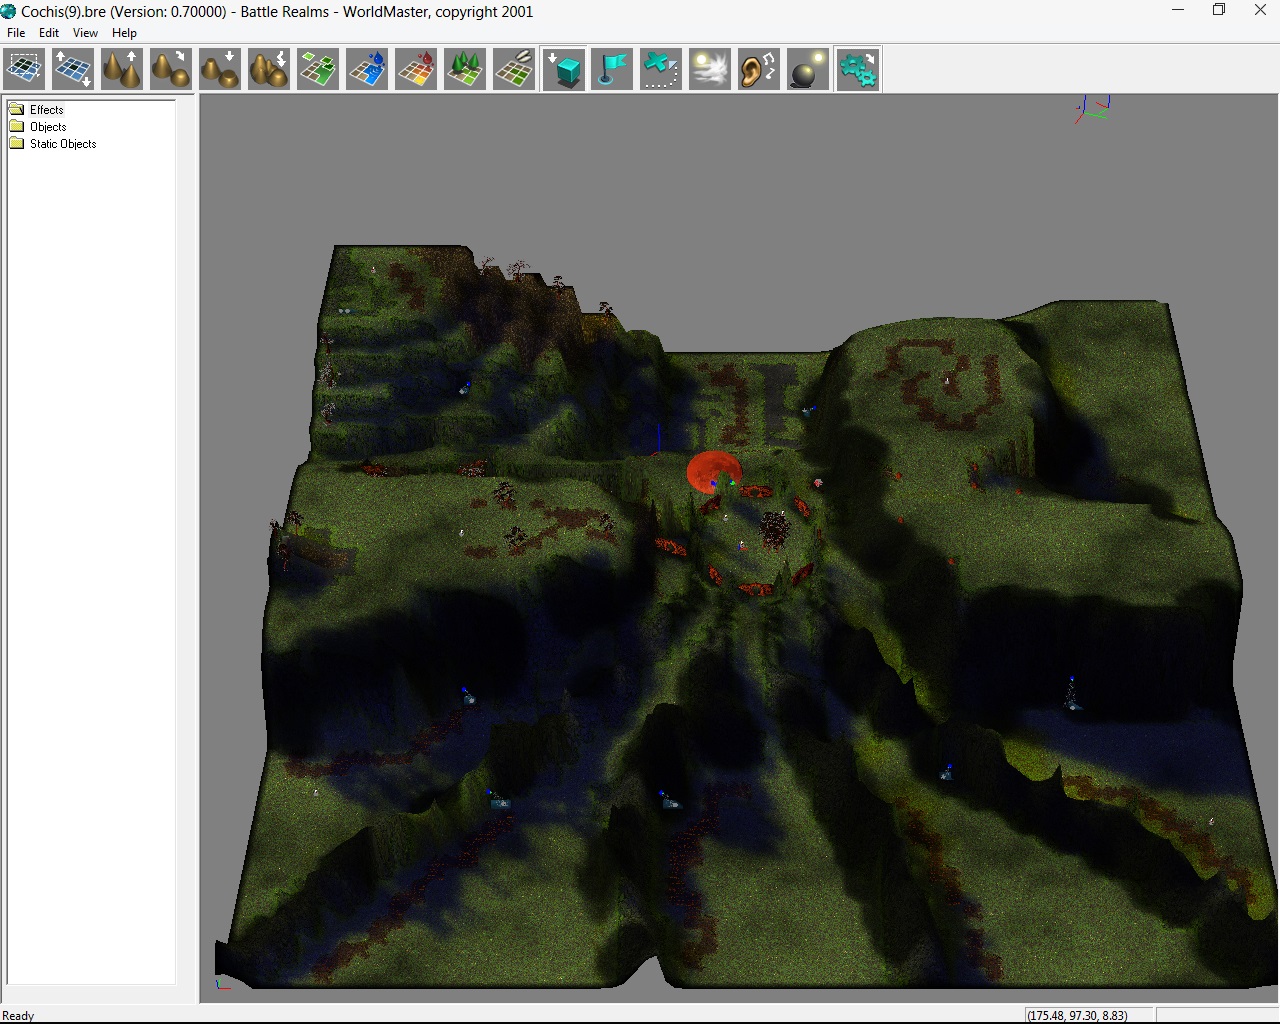This screenshot has height=1024, width=1280.
Task: Pick the smooth terrain cone-to-mound tool
Action: coord(171,70)
